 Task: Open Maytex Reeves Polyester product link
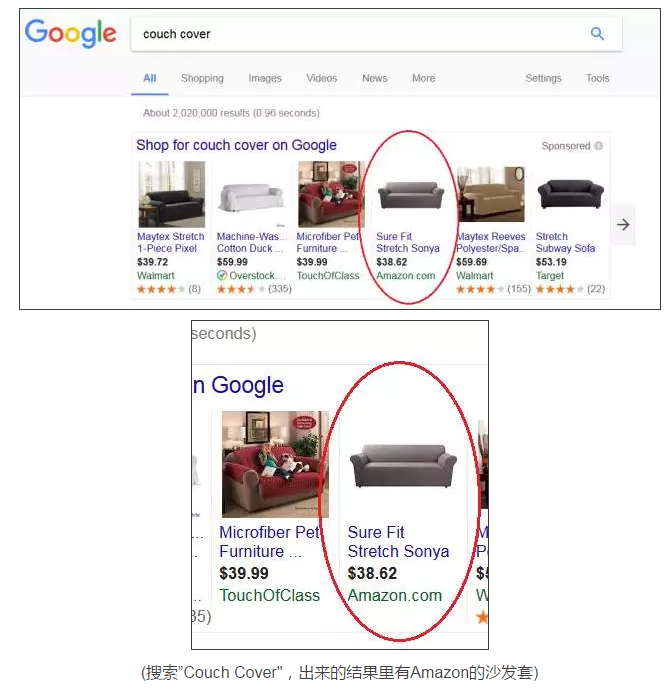(x=491, y=242)
